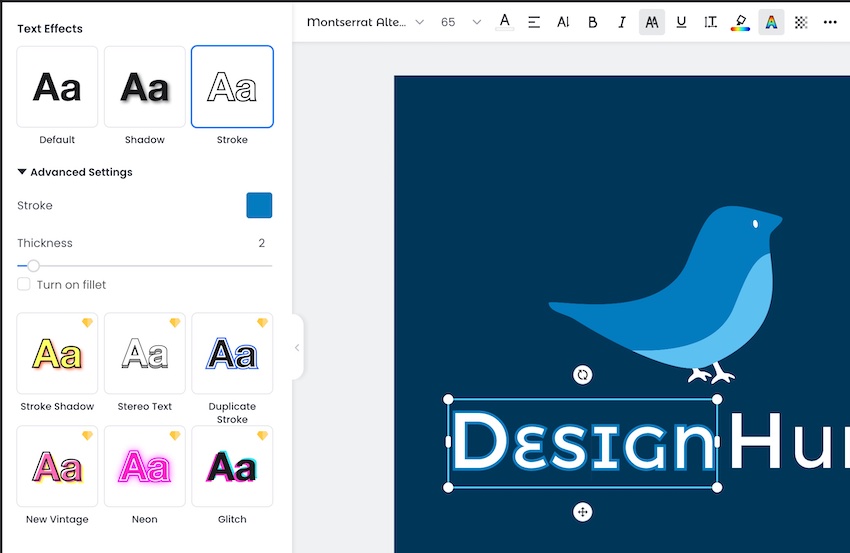This screenshot has width=850, height=553.
Task: Toggle uppercase AA formatting
Action: 652,22
